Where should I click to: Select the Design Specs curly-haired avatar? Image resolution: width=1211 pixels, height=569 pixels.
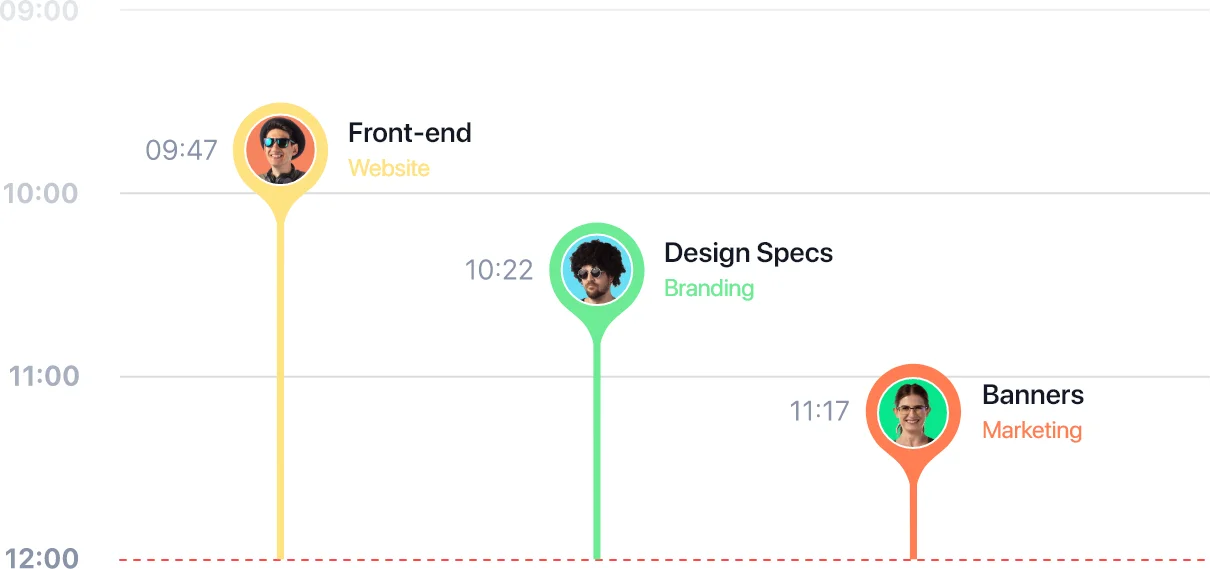point(597,270)
